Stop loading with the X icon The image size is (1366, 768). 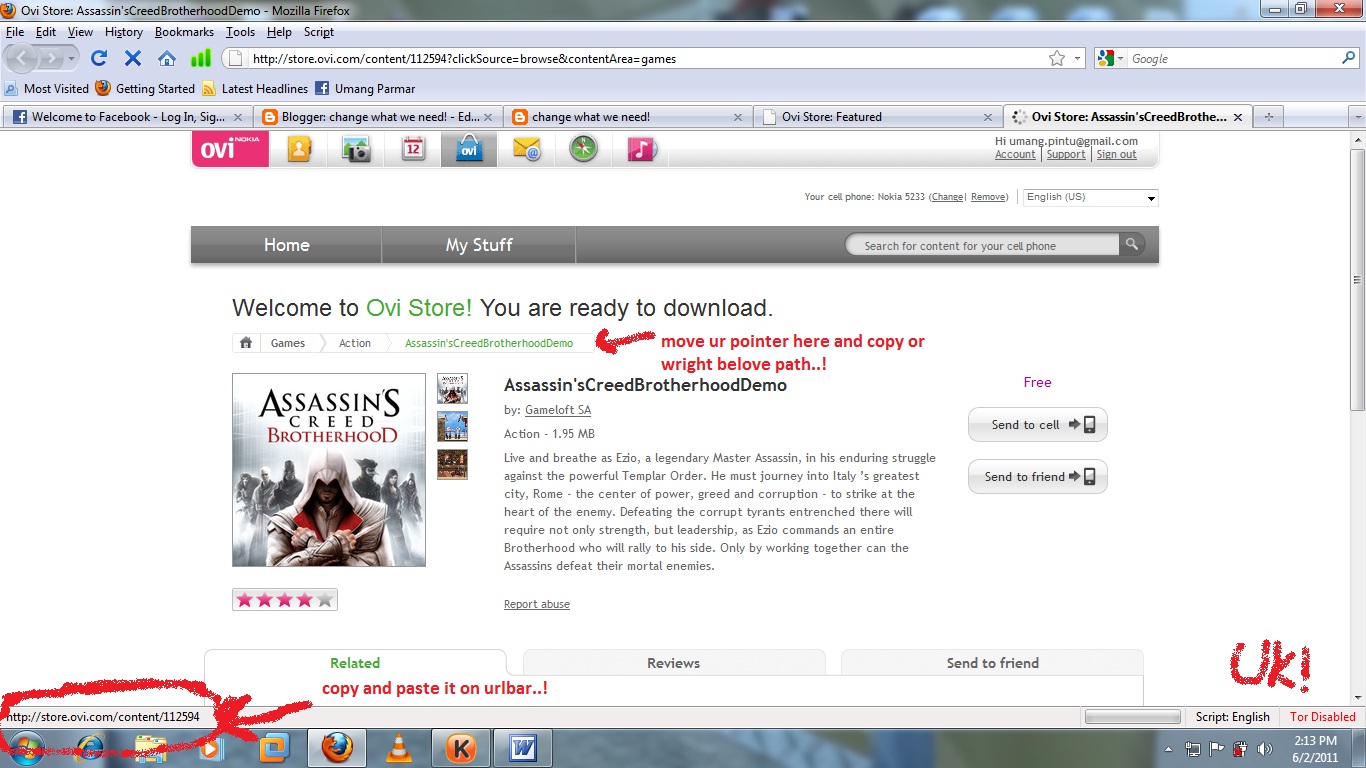click(132, 59)
